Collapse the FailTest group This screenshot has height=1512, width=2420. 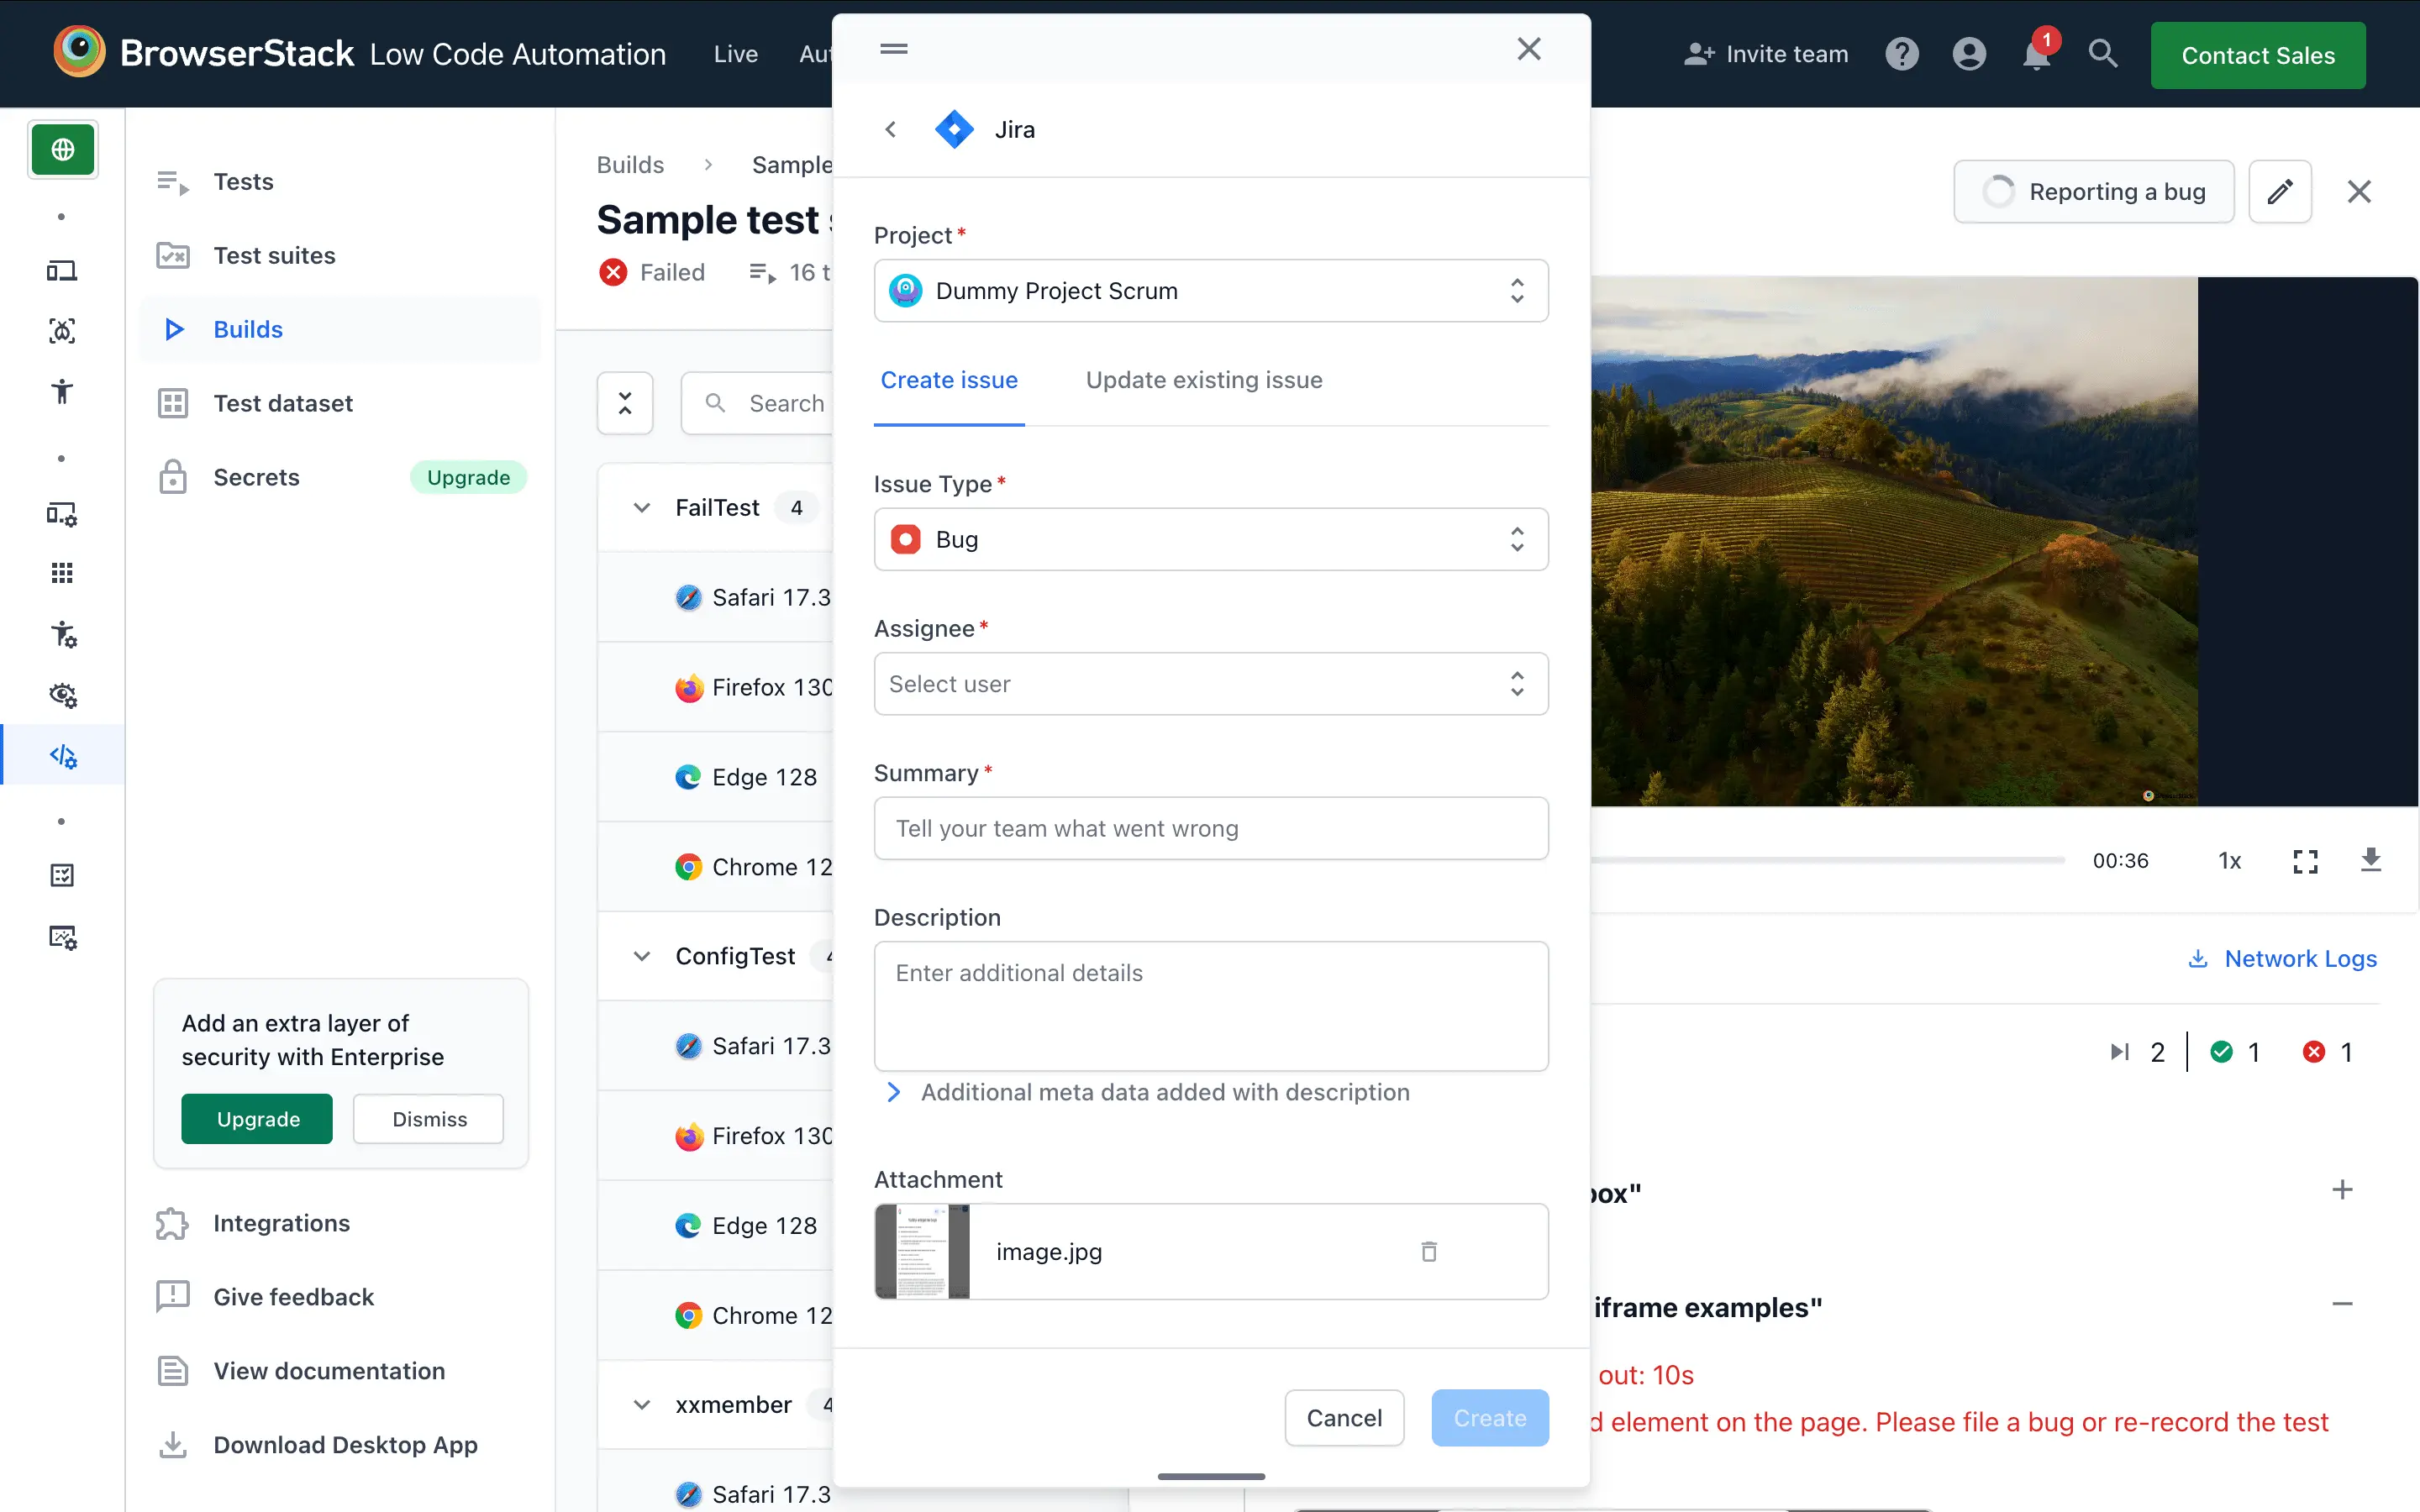pos(642,508)
